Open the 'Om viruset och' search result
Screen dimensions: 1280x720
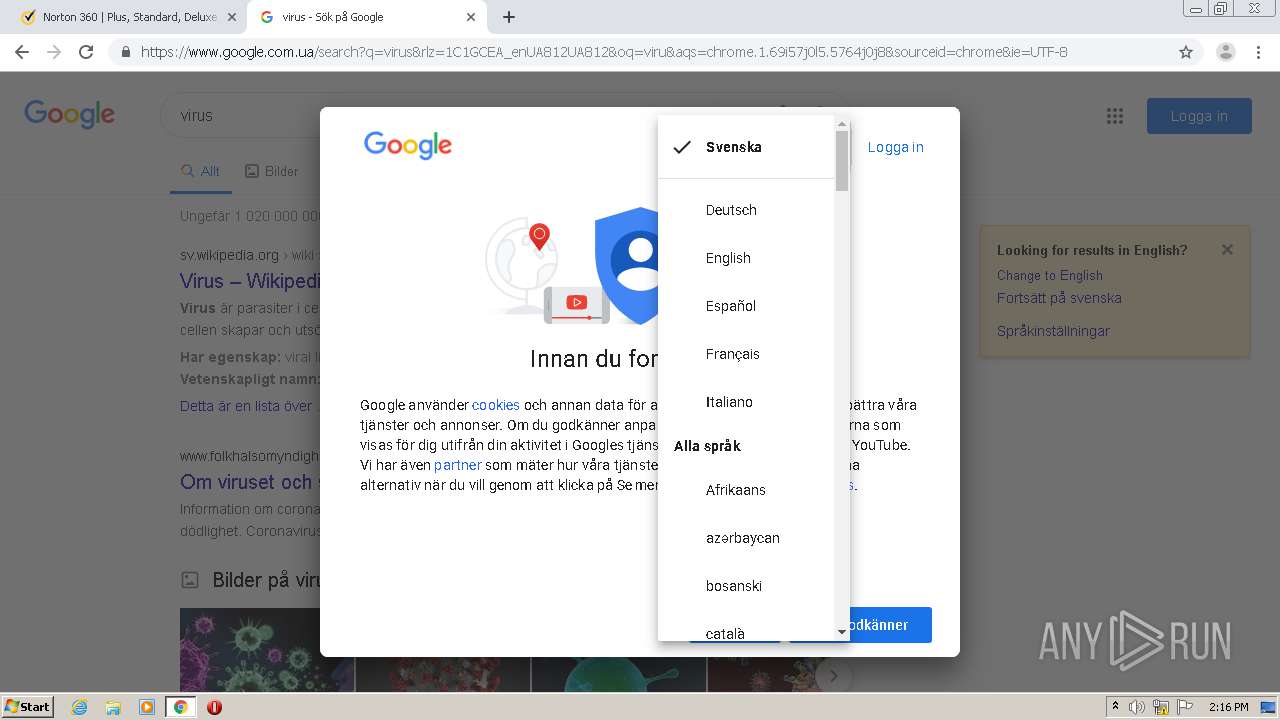point(250,482)
